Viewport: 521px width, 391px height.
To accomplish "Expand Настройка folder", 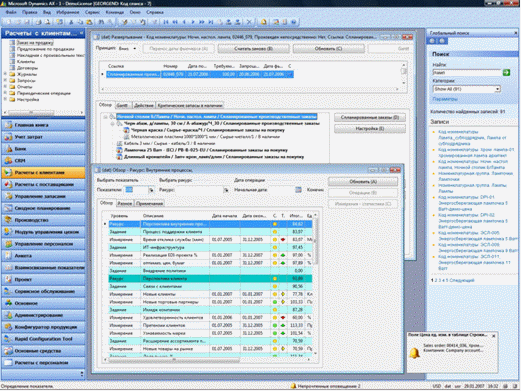I will tap(5, 100).
